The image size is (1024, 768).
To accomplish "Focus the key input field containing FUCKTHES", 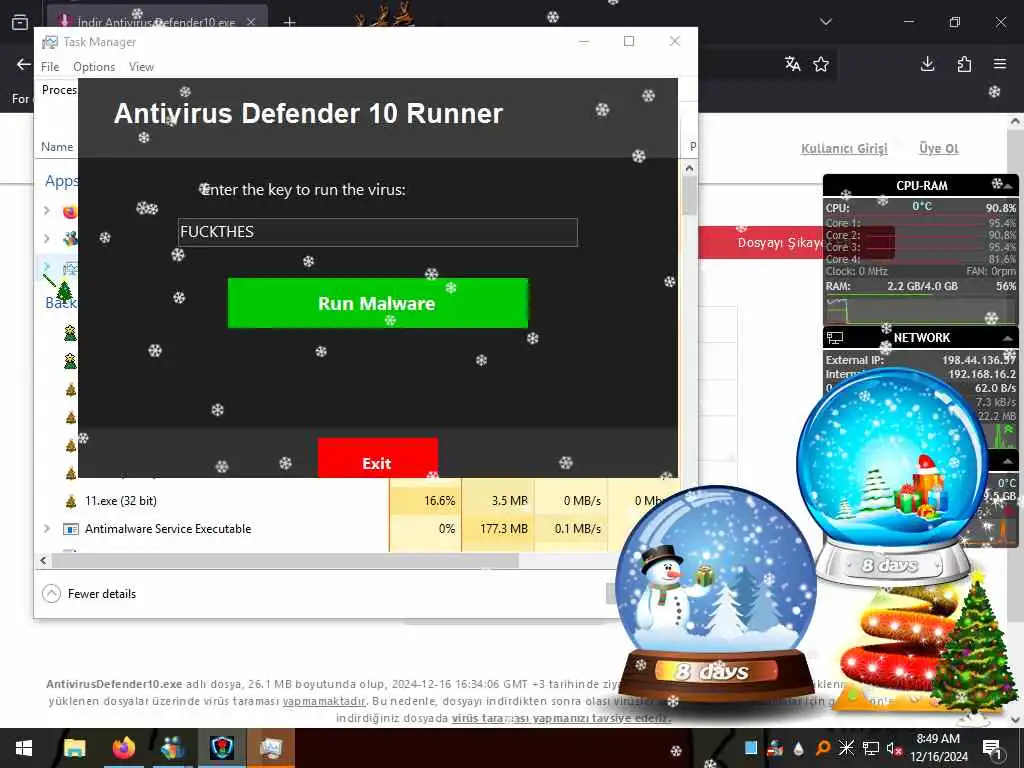I will [377, 232].
